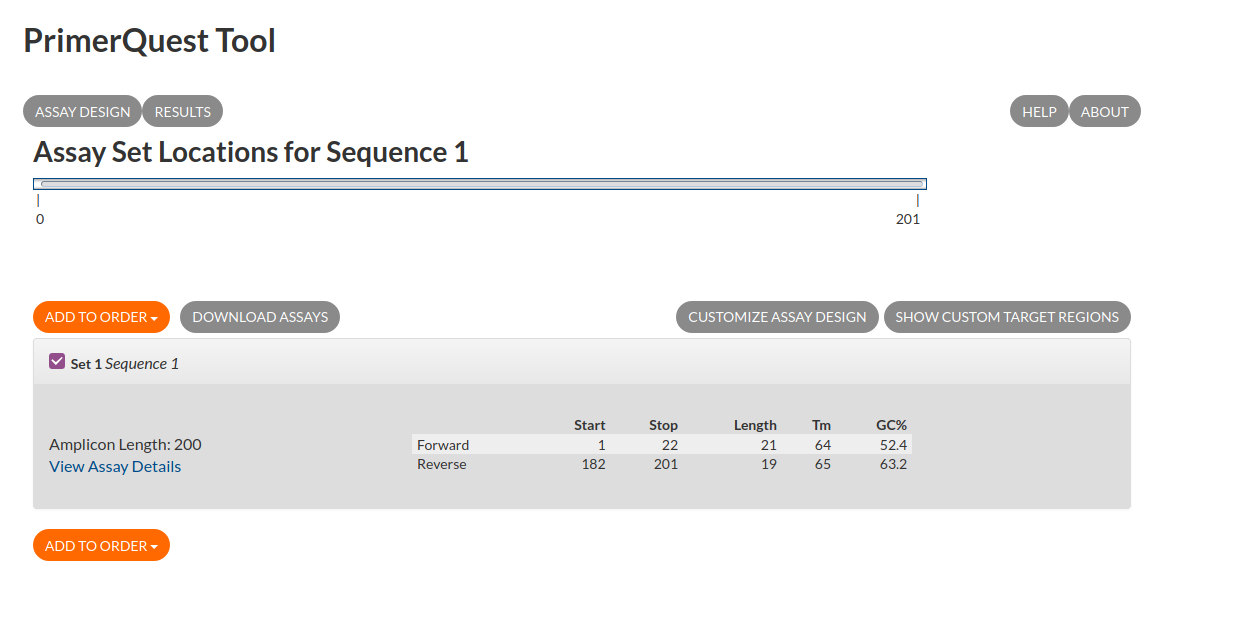Switch to the Results tab
This screenshot has width=1236, height=628.
pos(183,112)
